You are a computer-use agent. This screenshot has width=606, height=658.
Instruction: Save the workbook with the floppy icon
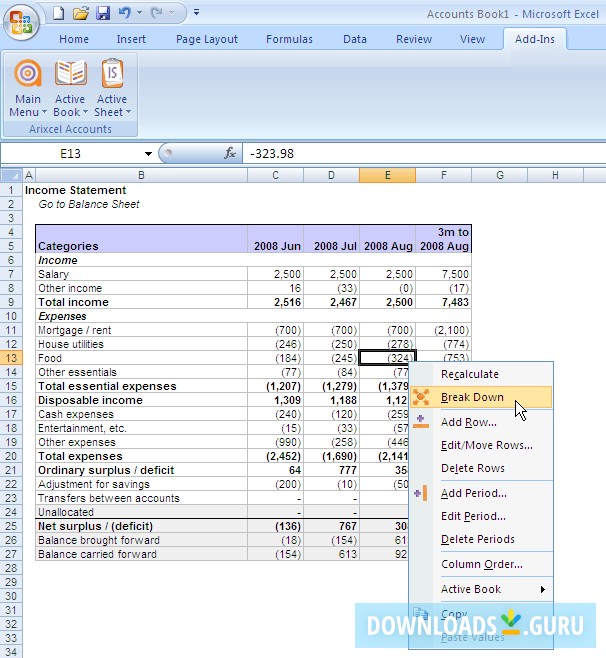point(103,13)
